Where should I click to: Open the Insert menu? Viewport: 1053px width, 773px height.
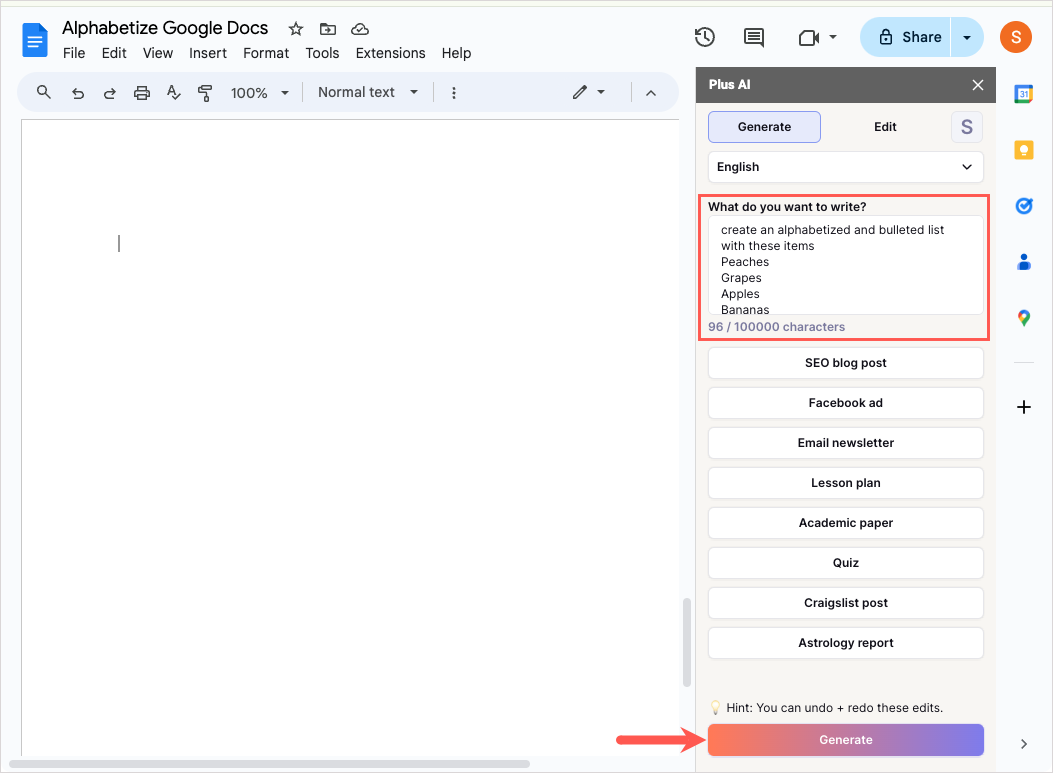point(208,53)
